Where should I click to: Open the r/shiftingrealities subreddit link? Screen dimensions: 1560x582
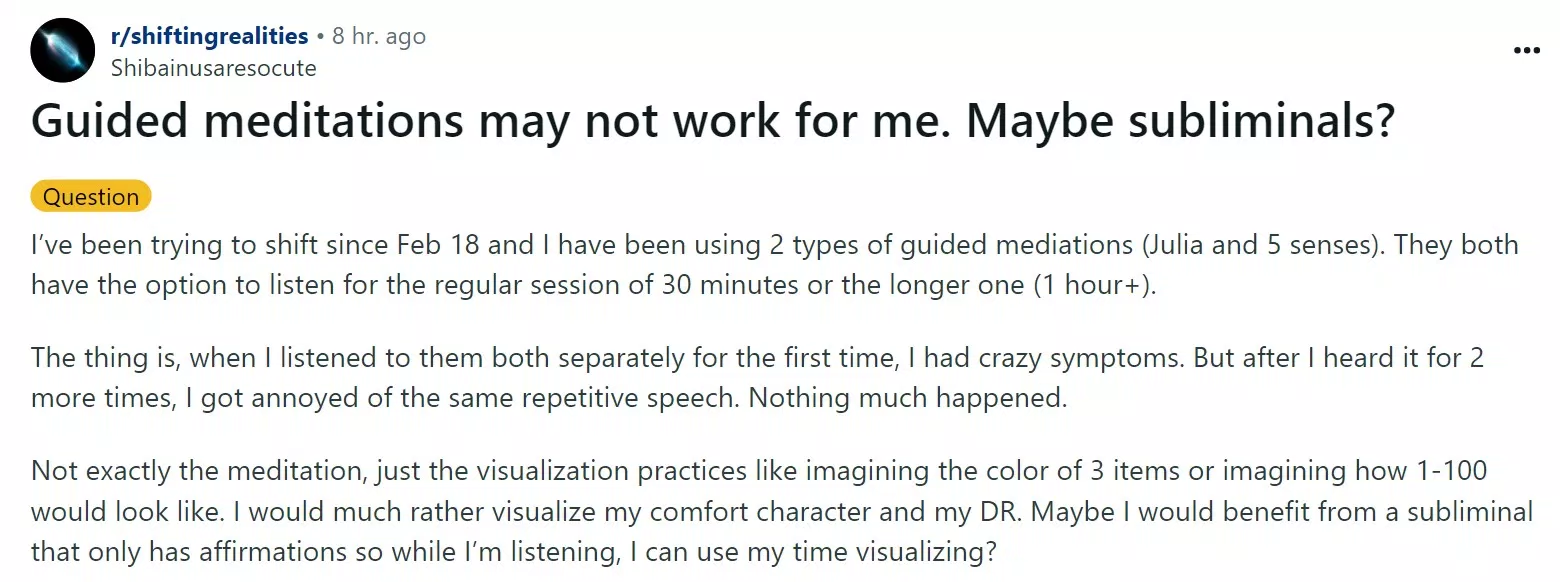[209, 36]
